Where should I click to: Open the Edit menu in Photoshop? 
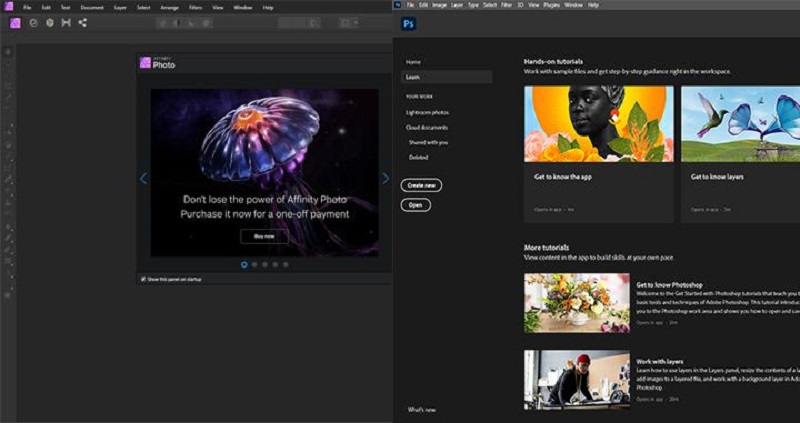(423, 5)
